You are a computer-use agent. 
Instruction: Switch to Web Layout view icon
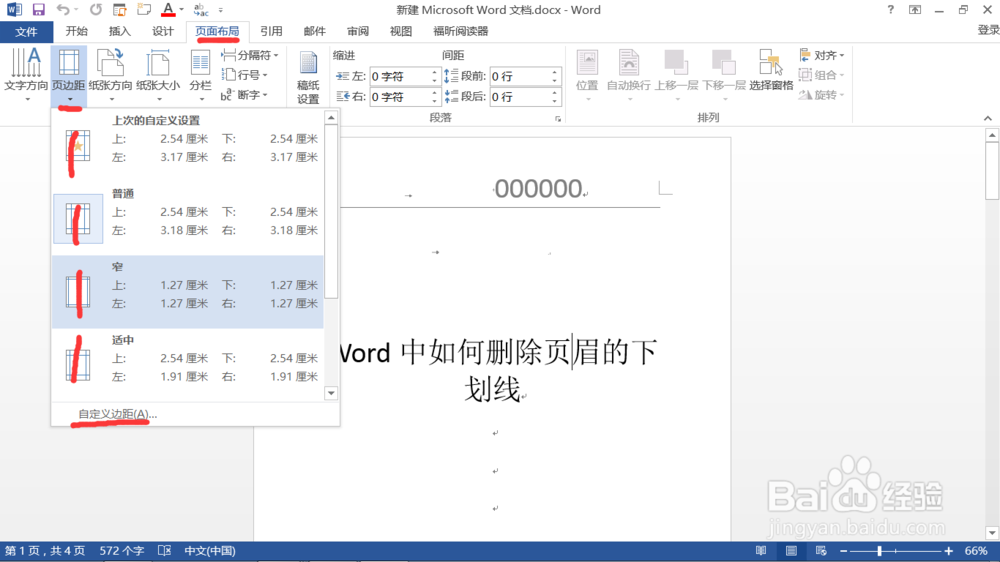(x=821, y=551)
